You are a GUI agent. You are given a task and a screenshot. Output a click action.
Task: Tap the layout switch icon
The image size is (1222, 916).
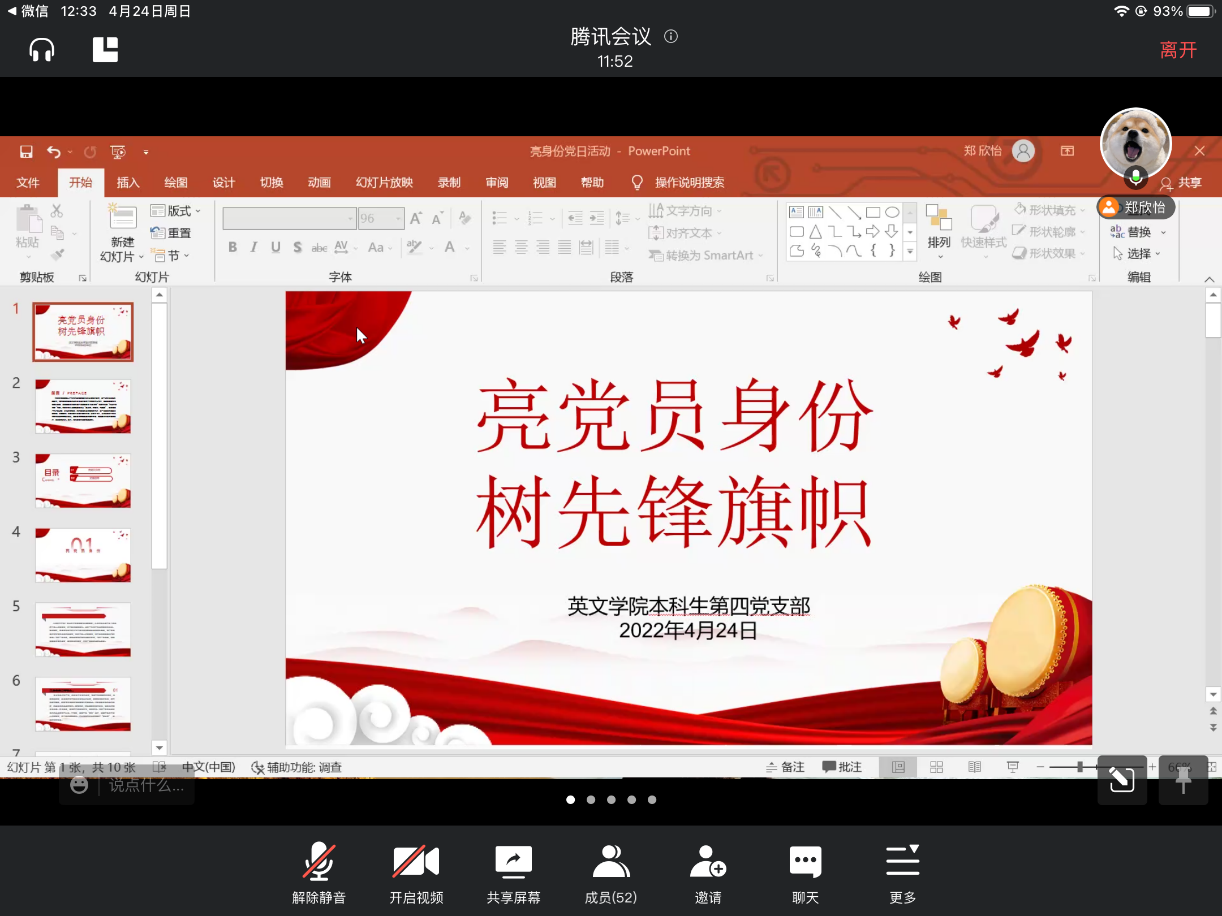105,49
